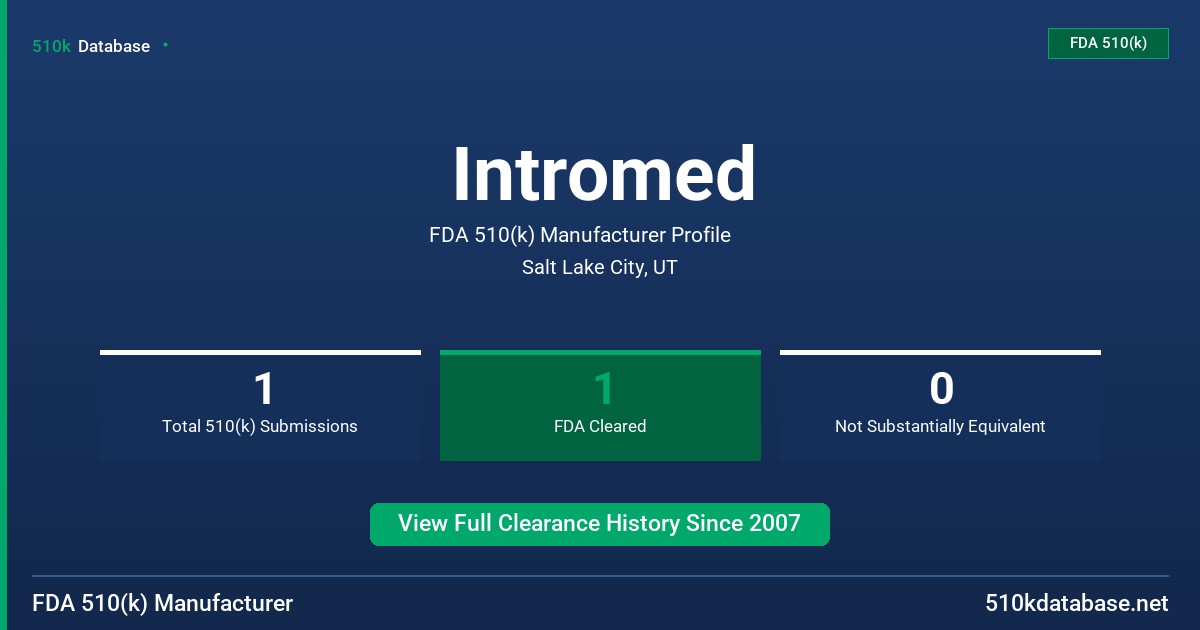Click the 510k Database logo text
This screenshot has width=1200, height=630.
click(91, 46)
